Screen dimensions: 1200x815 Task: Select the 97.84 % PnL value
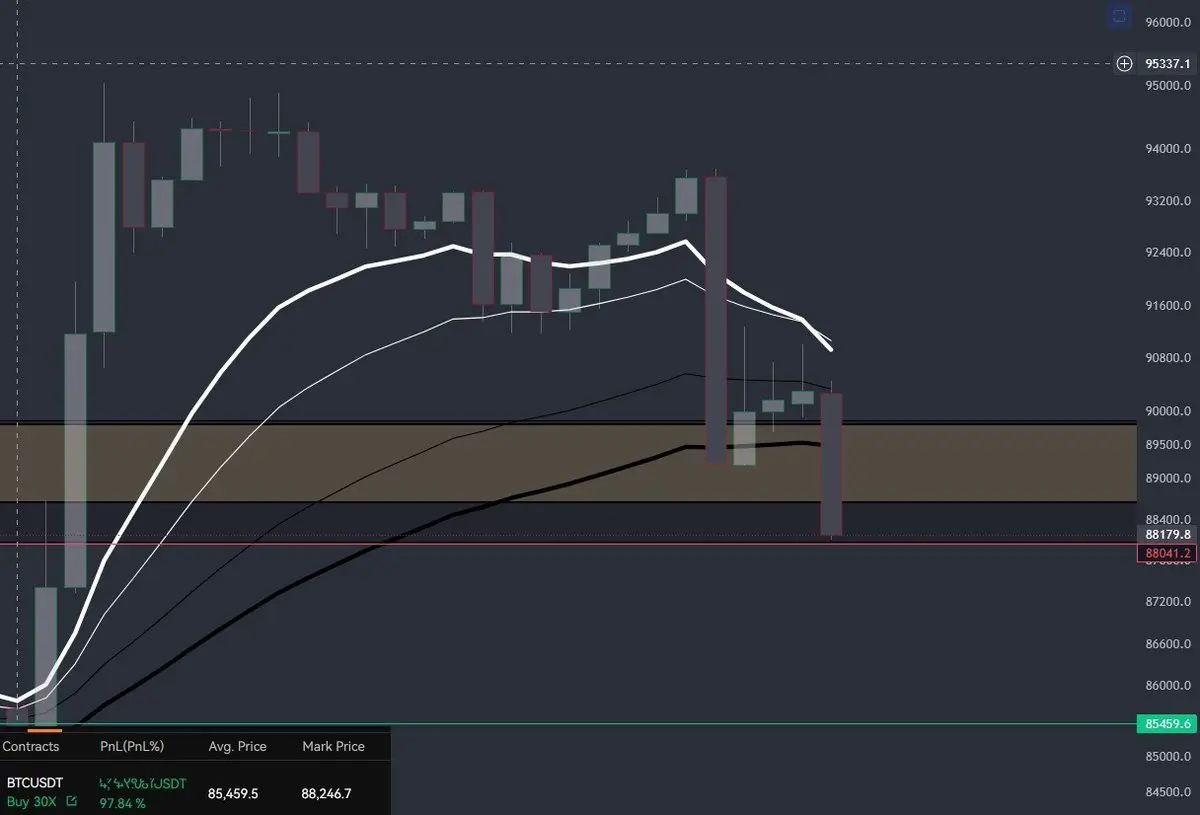pyautogui.click(x=122, y=802)
